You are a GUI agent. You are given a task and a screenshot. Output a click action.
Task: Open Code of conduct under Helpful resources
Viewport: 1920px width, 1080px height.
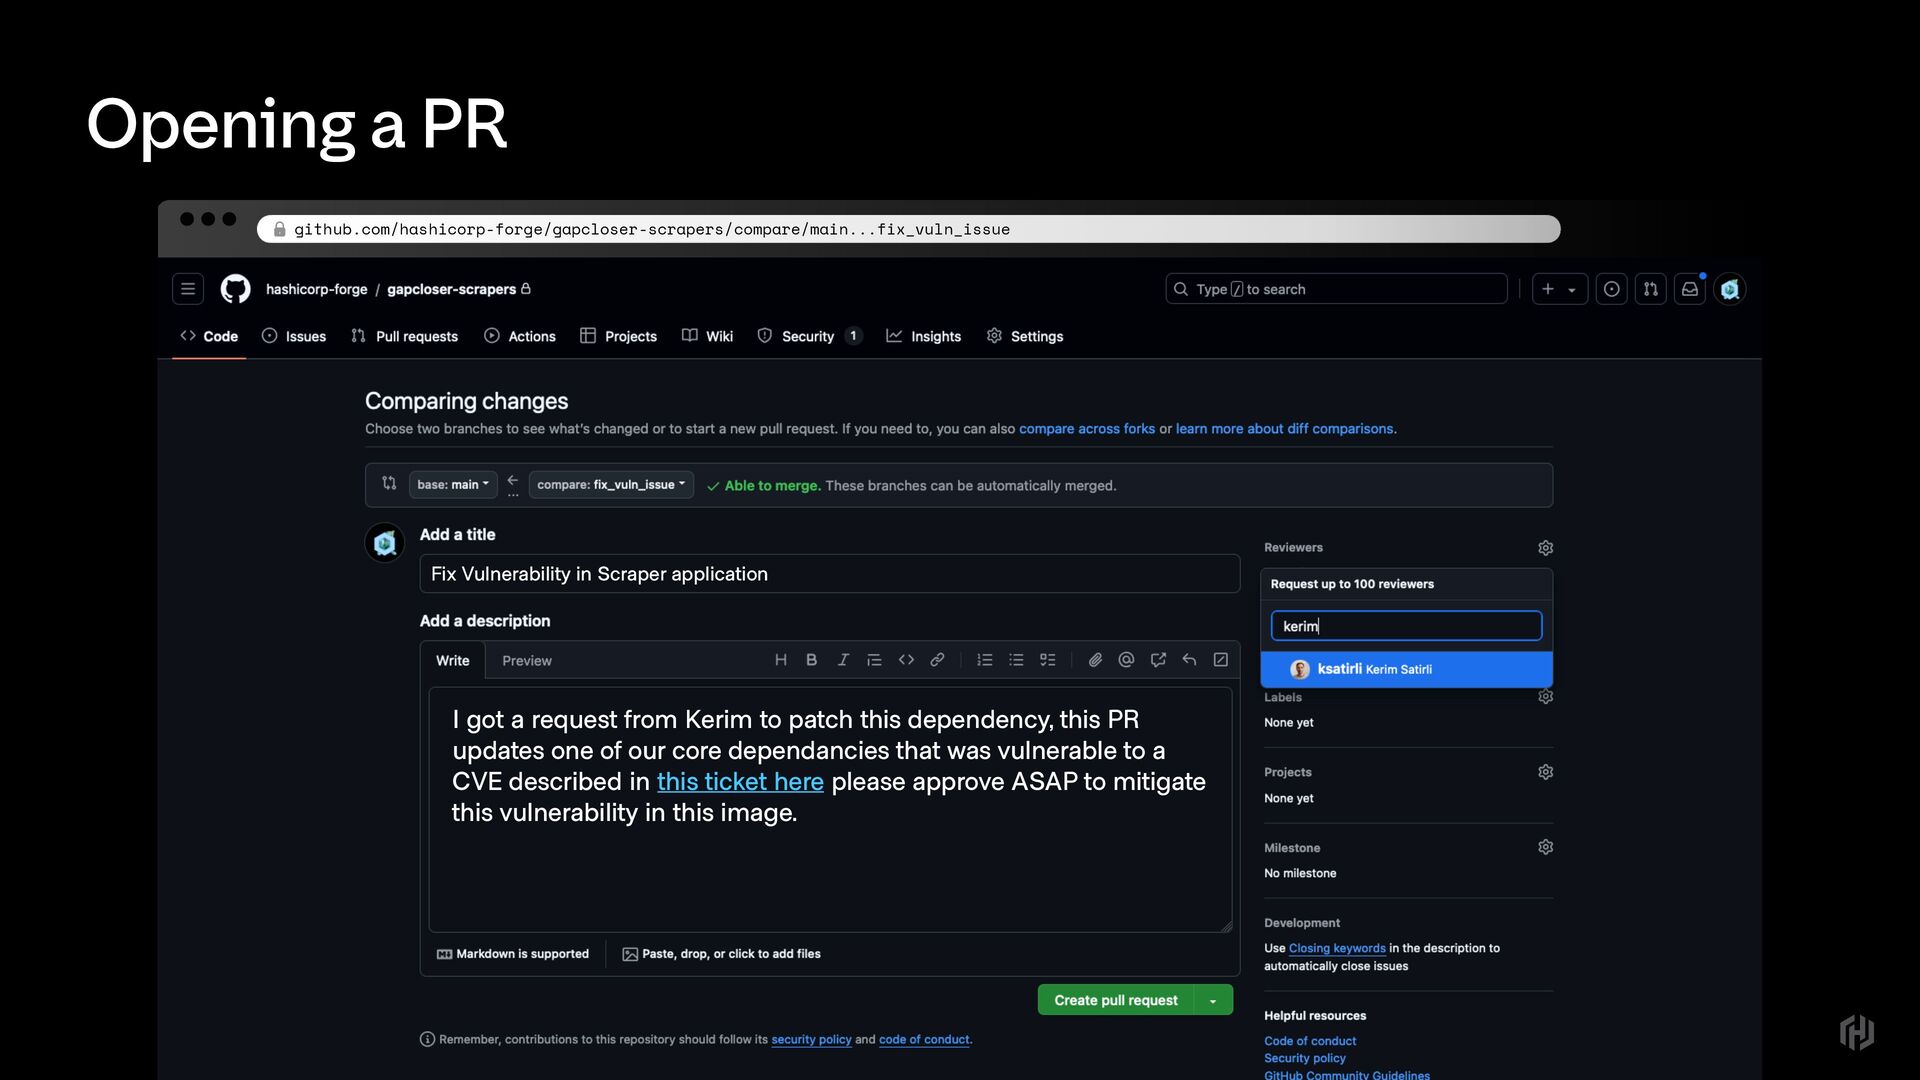click(1310, 1041)
